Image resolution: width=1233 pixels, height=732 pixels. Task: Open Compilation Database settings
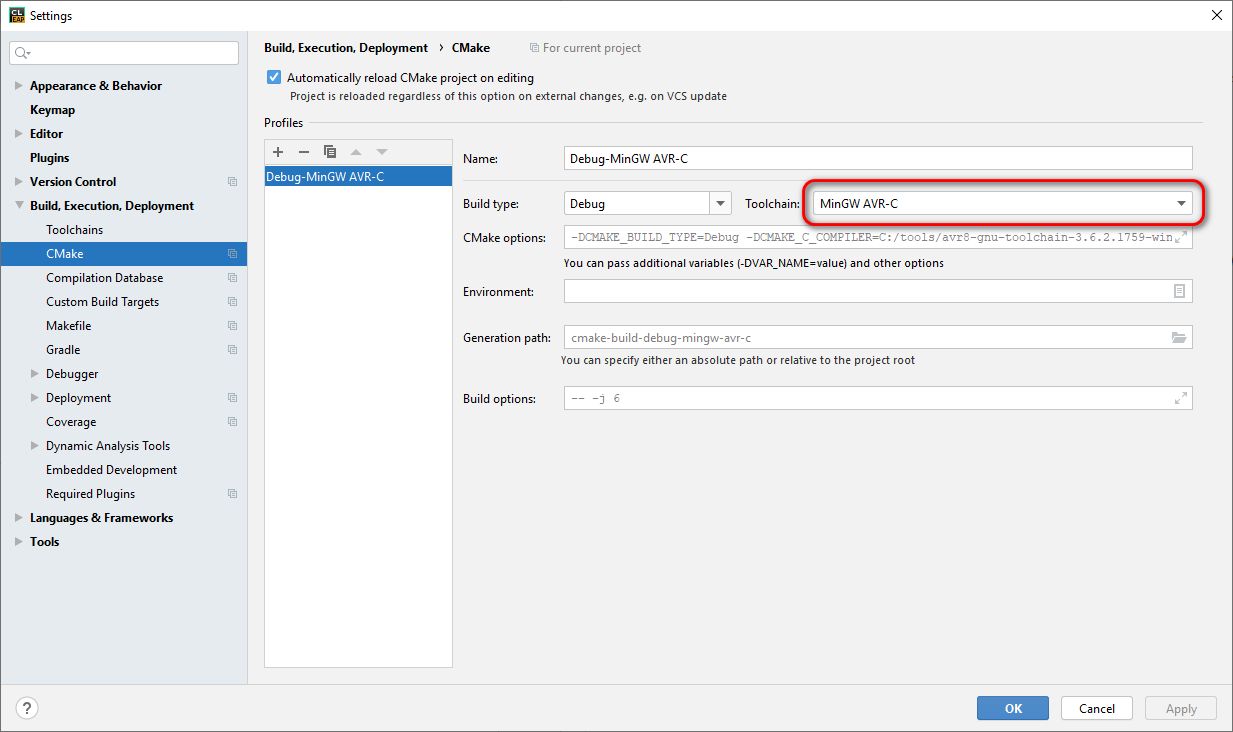click(104, 278)
